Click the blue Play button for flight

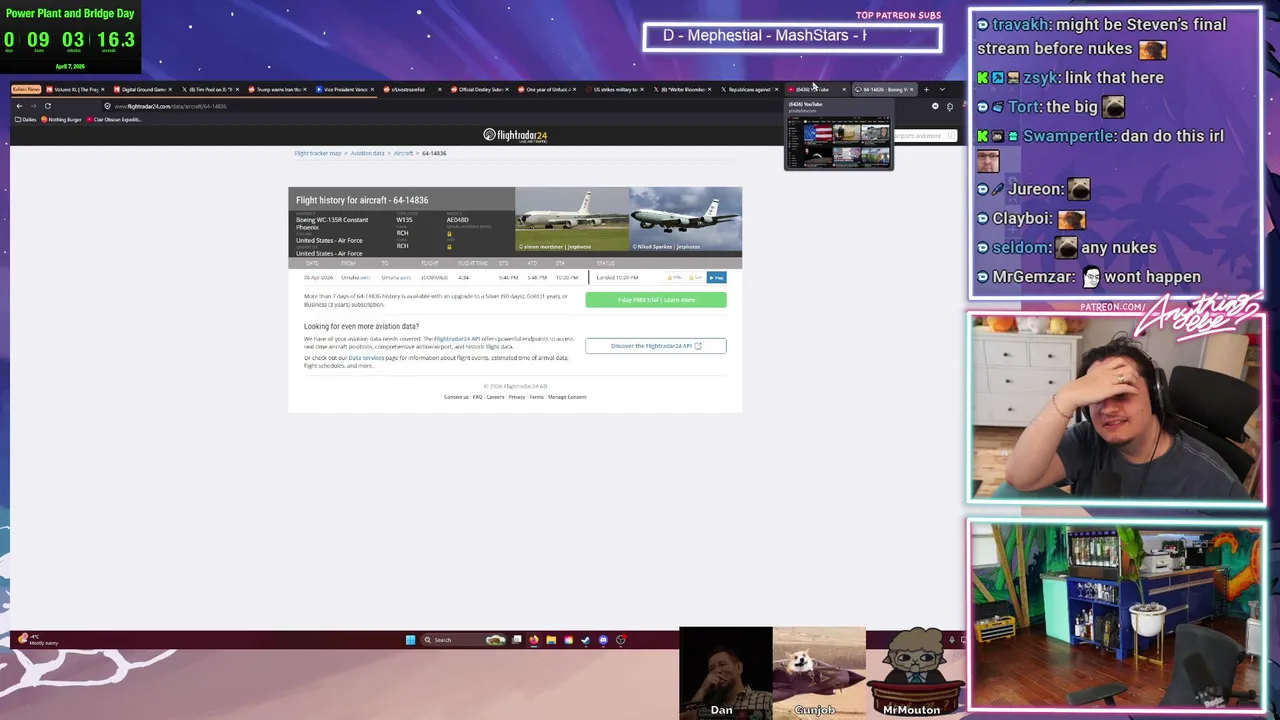point(717,277)
